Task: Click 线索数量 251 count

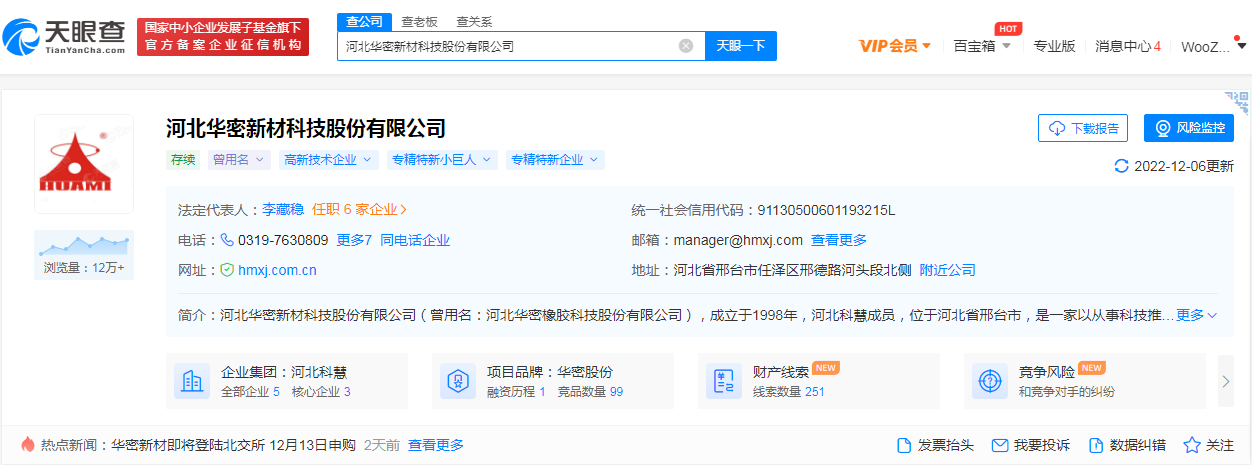Action: coord(789,392)
